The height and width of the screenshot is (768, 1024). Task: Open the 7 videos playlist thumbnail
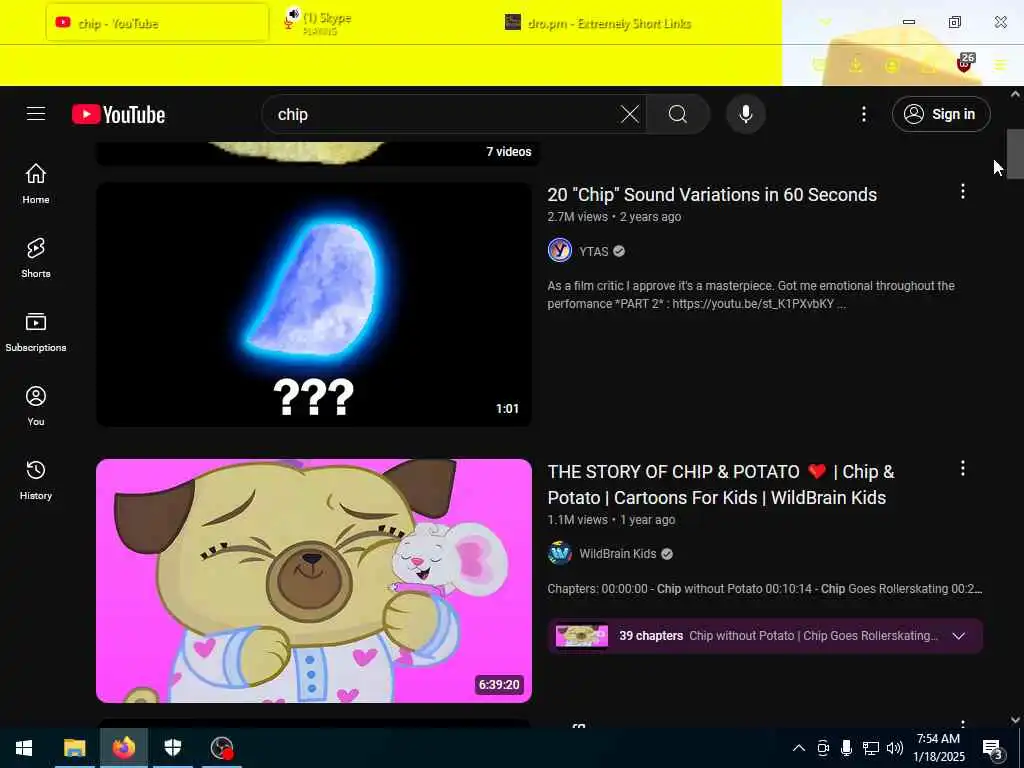click(x=317, y=152)
